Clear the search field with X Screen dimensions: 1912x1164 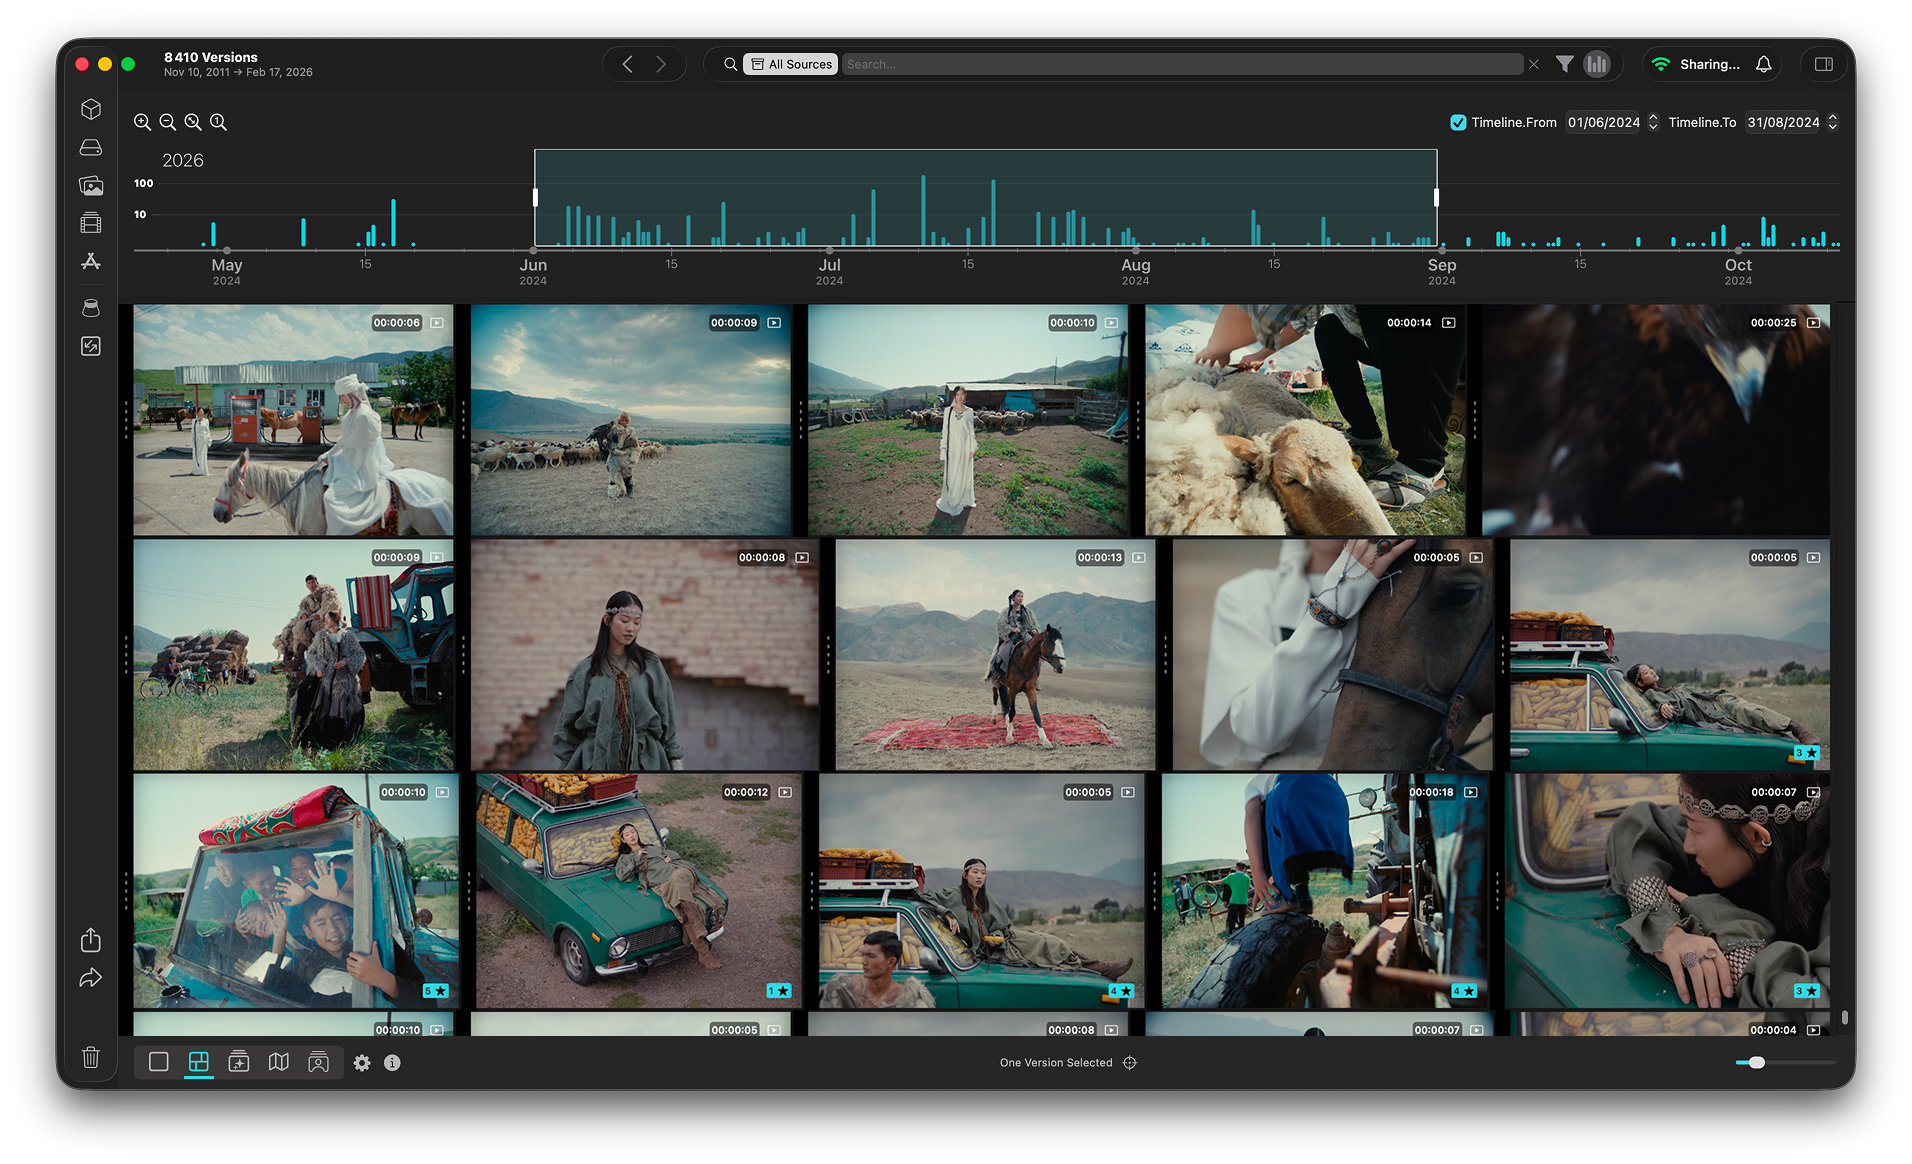coord(1534,64)
